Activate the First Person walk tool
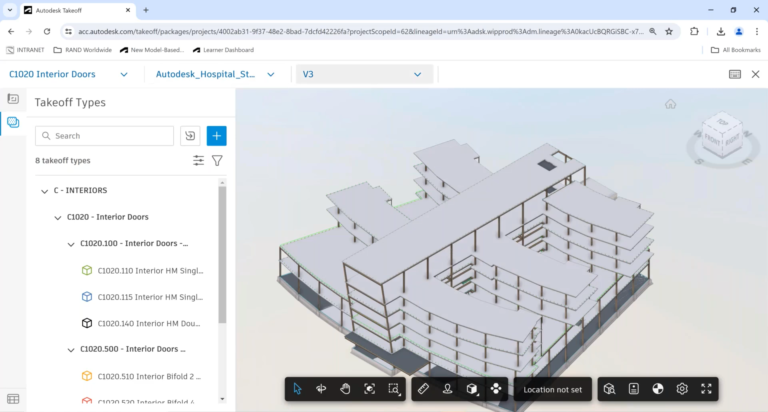The image size is (768, 412). 447,389
